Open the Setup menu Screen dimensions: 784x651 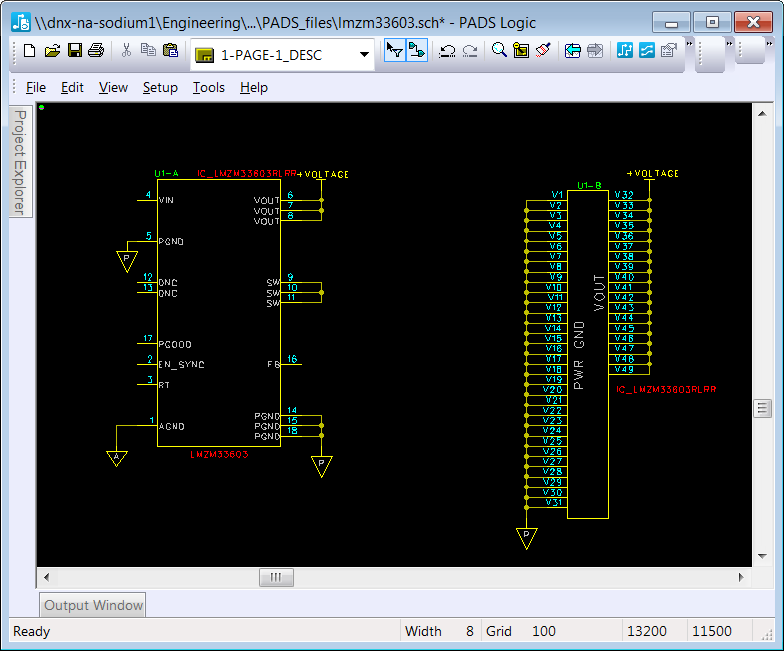160,88
